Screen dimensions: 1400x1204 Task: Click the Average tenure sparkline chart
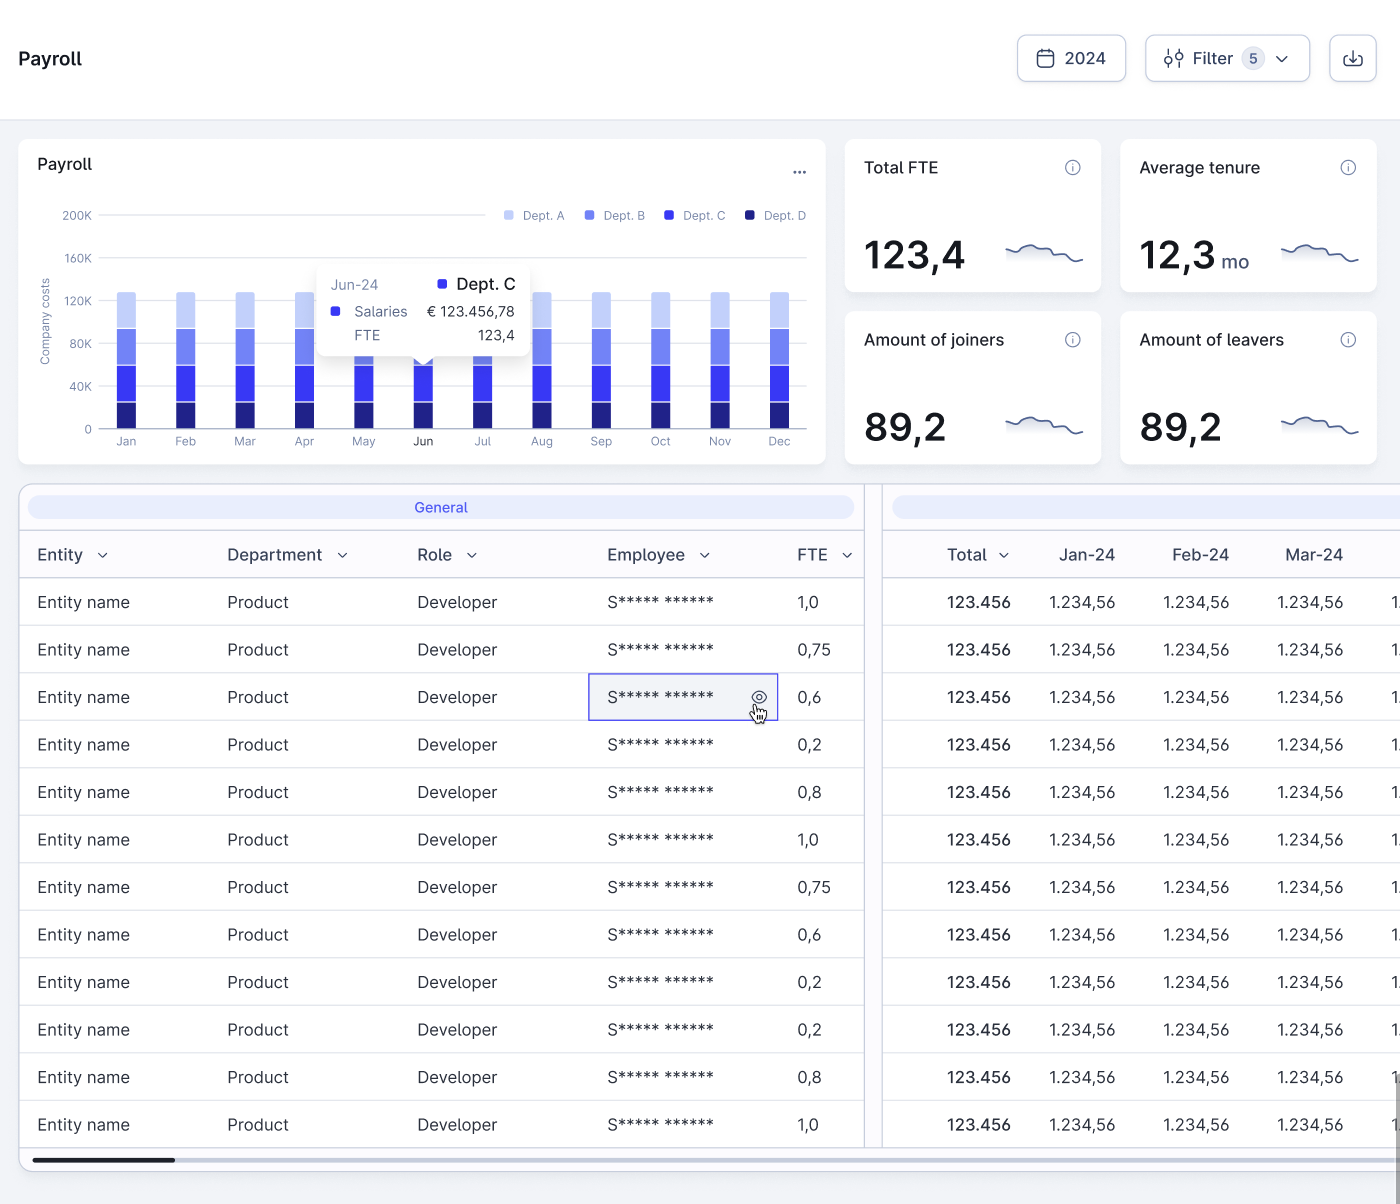[x=1319, y=253]
